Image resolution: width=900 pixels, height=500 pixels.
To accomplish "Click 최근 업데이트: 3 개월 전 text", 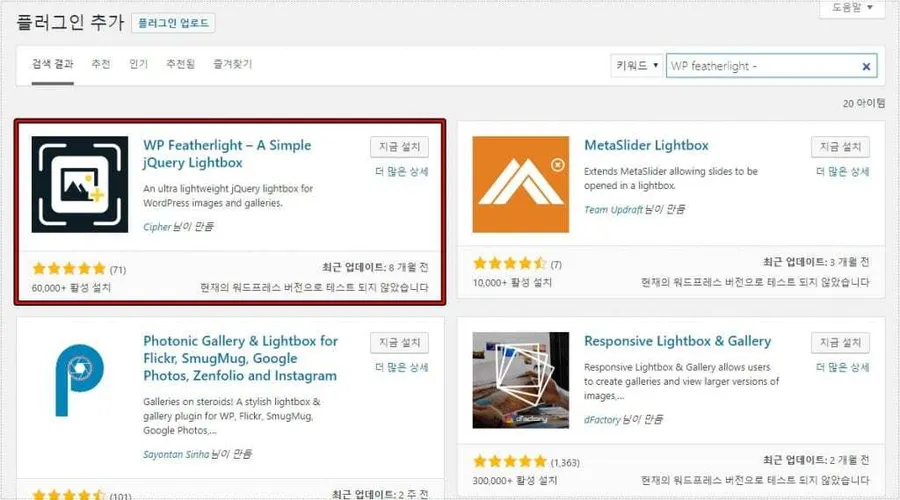I will coord(816,262).
